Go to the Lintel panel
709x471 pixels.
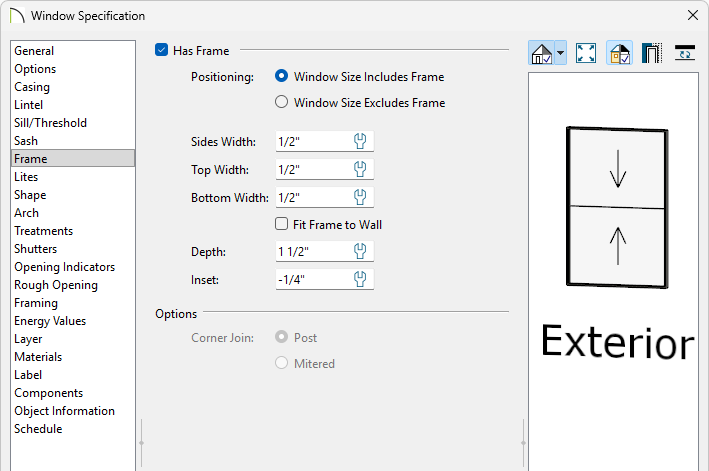click(x=73, y=105)
